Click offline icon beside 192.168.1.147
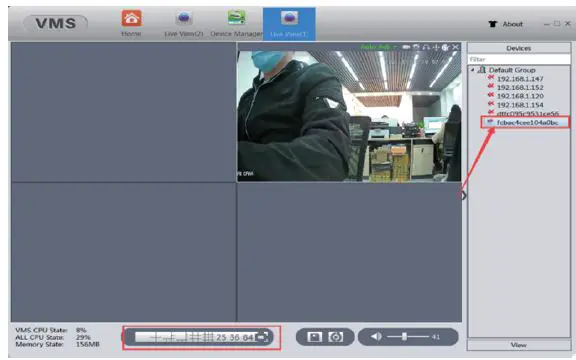 point(491,78)
